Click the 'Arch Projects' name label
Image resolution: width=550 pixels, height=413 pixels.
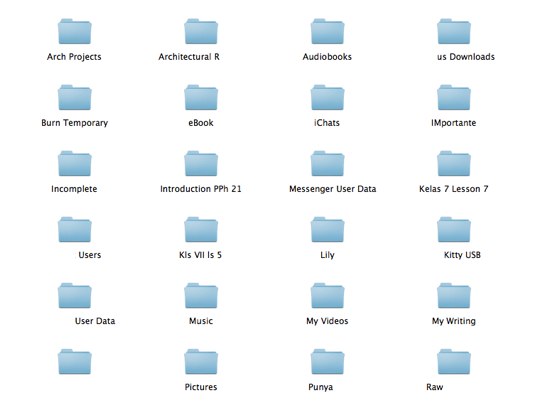(x=74, y=57)
